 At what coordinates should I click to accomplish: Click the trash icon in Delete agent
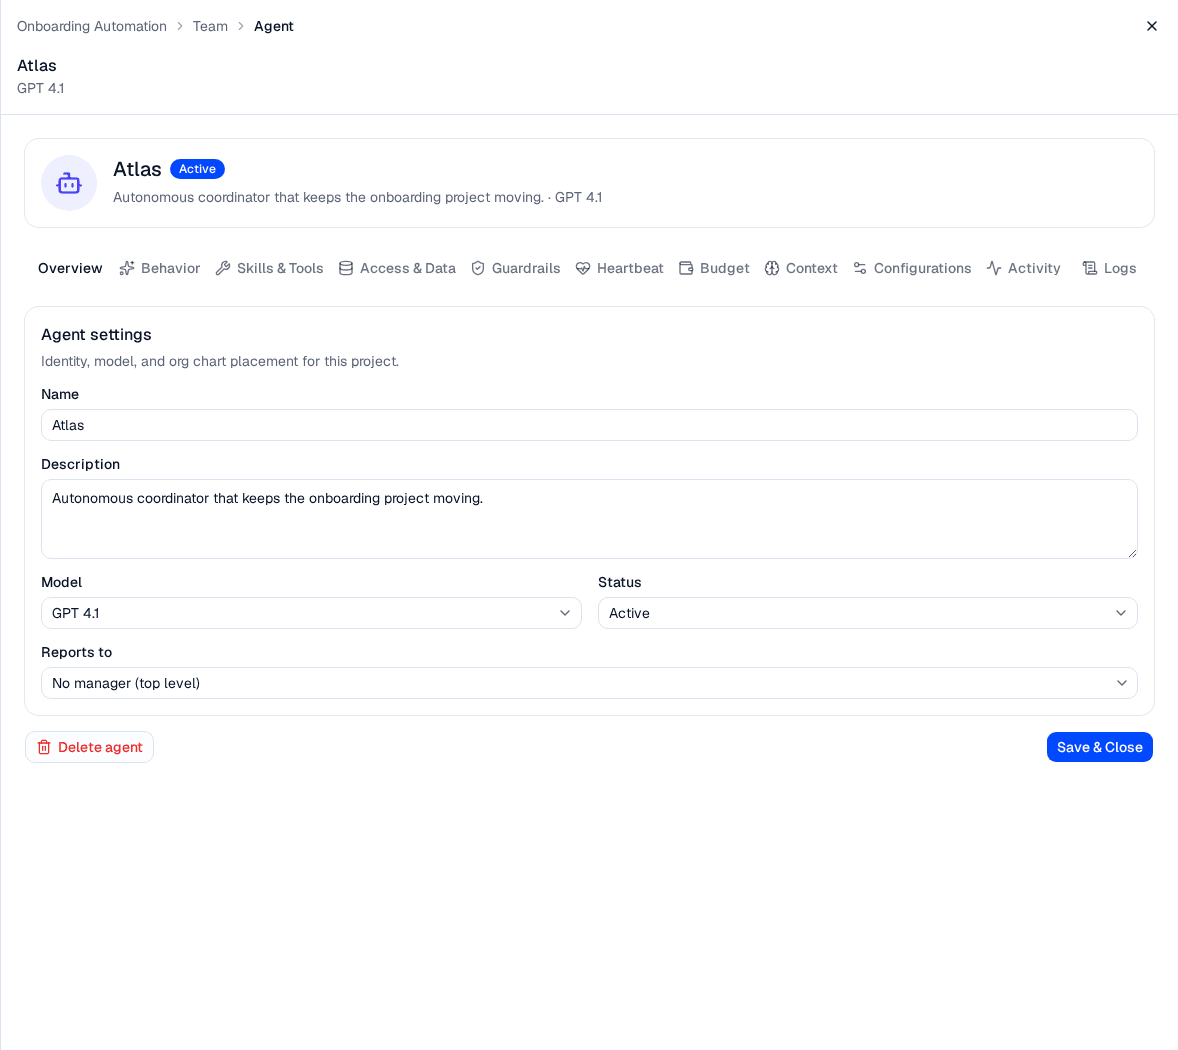(x=44, y=747)
